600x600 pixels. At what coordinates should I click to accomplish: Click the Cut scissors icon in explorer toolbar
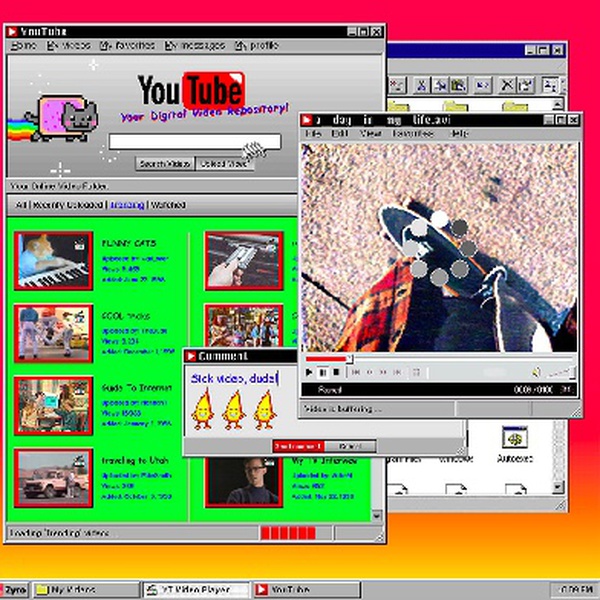pyautogui.click(x=421, y=85)
